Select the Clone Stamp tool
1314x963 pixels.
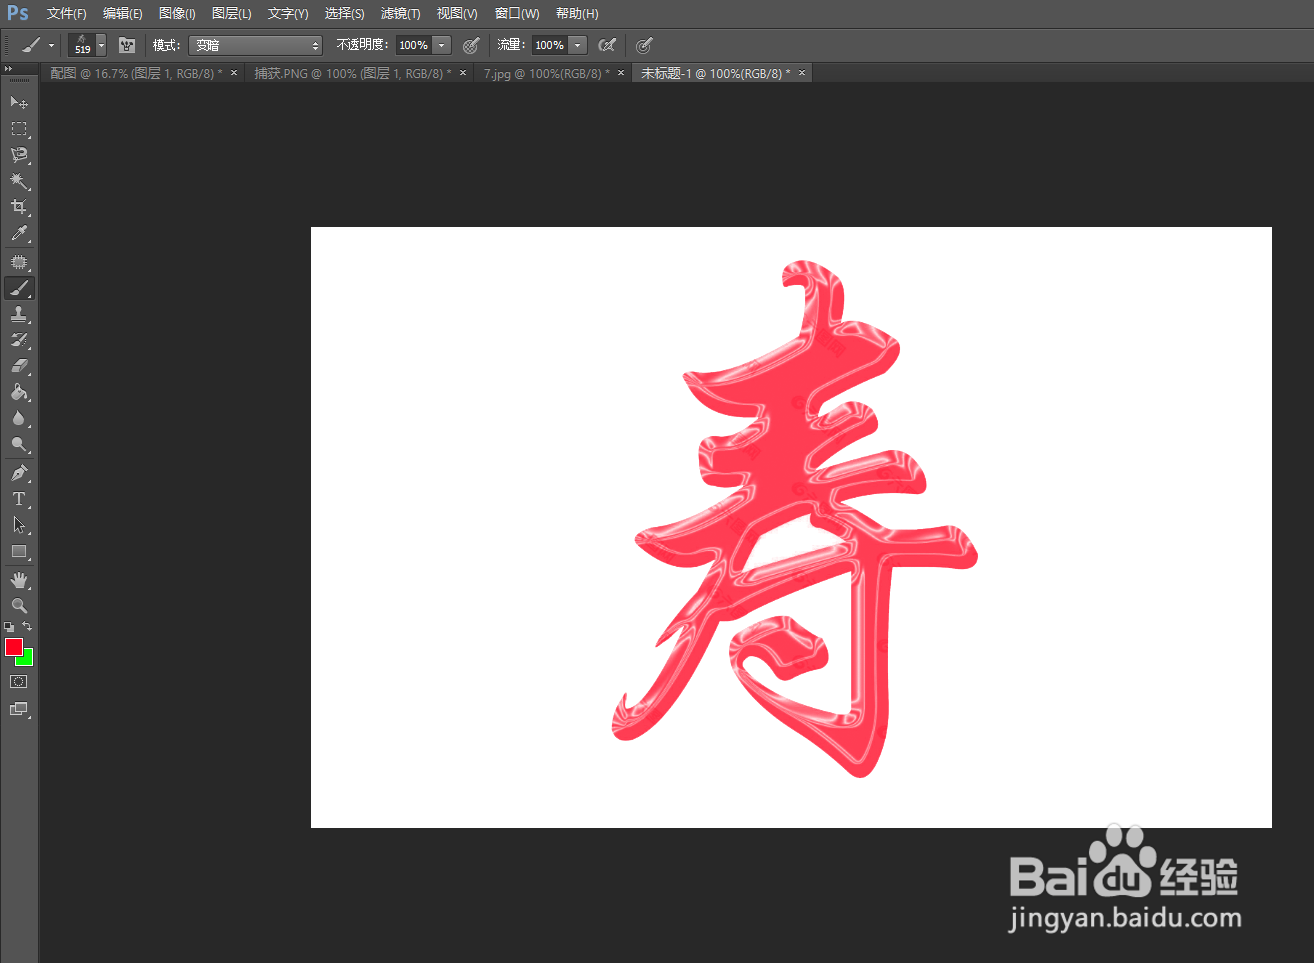pos(19,314)
